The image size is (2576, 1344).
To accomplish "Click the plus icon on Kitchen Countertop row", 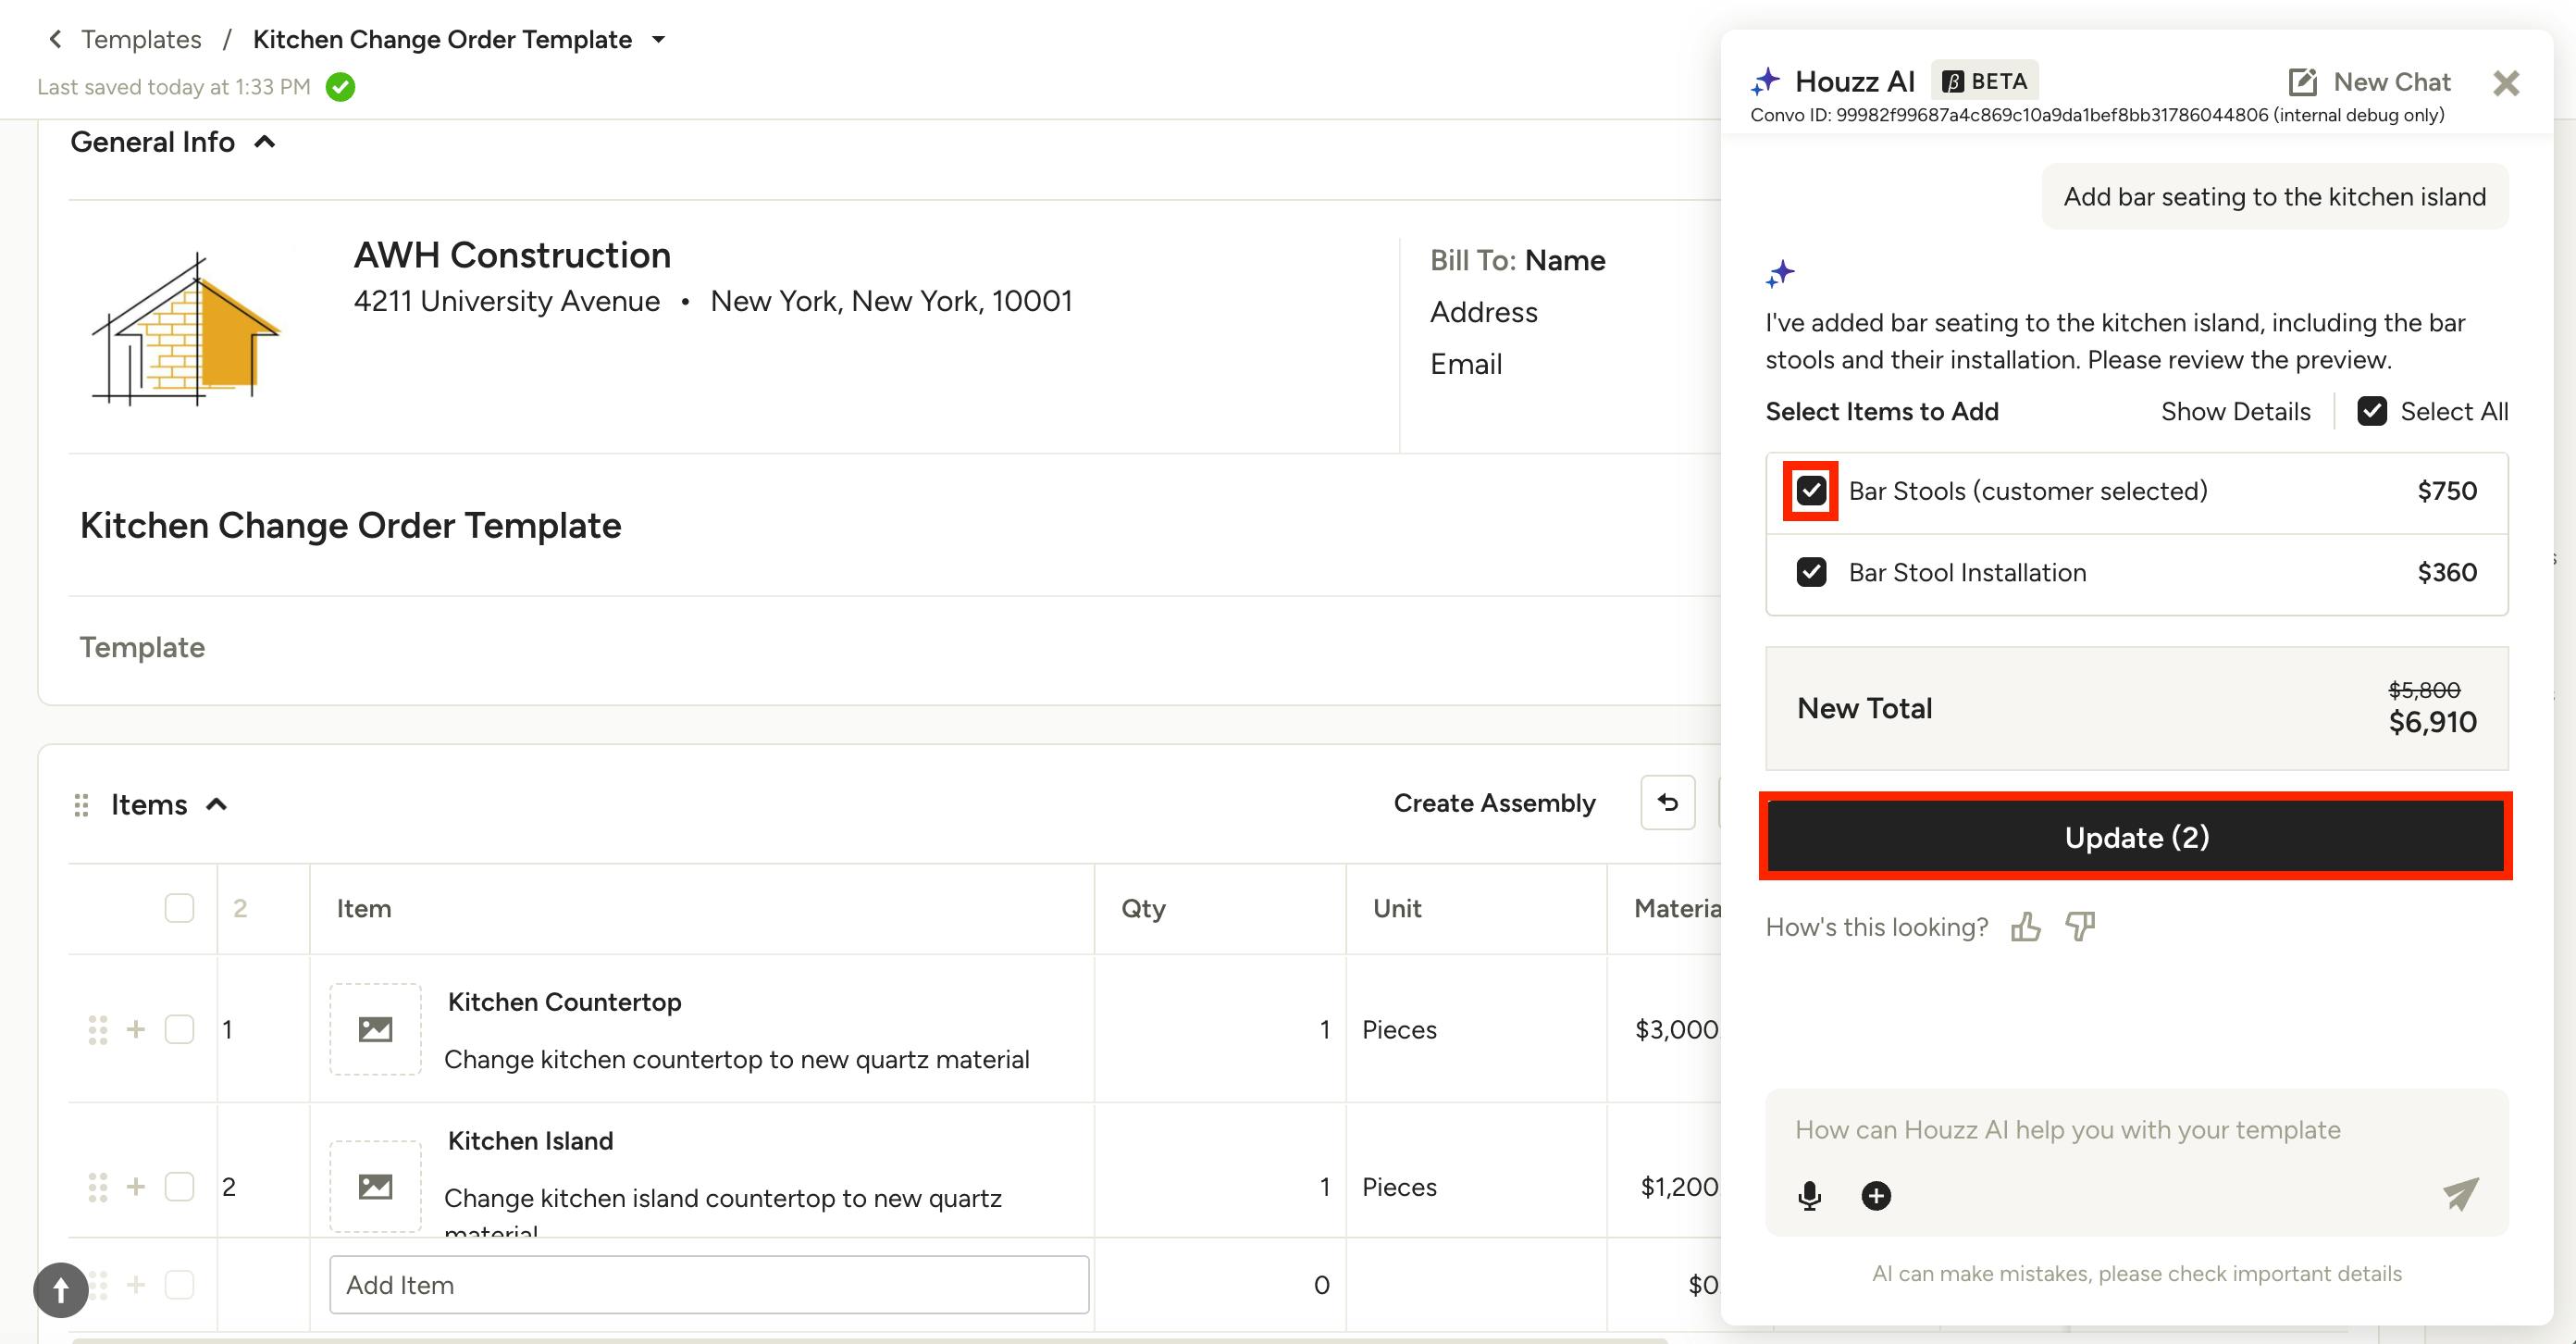I will [x=136, y=1029].
